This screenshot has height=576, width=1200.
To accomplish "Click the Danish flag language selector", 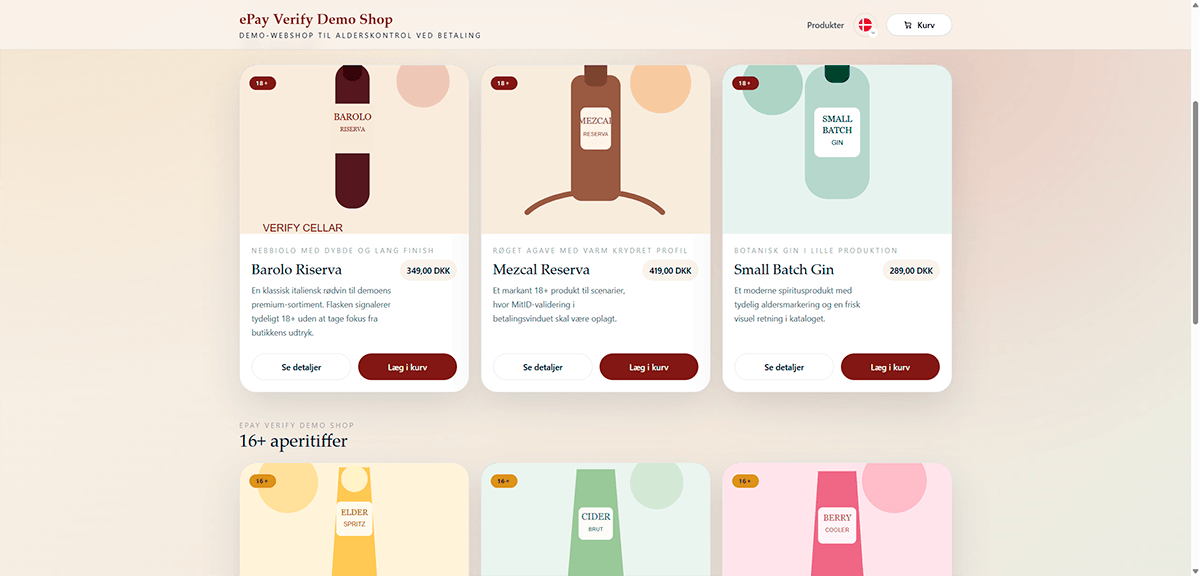I will click(x=866, y=25).
